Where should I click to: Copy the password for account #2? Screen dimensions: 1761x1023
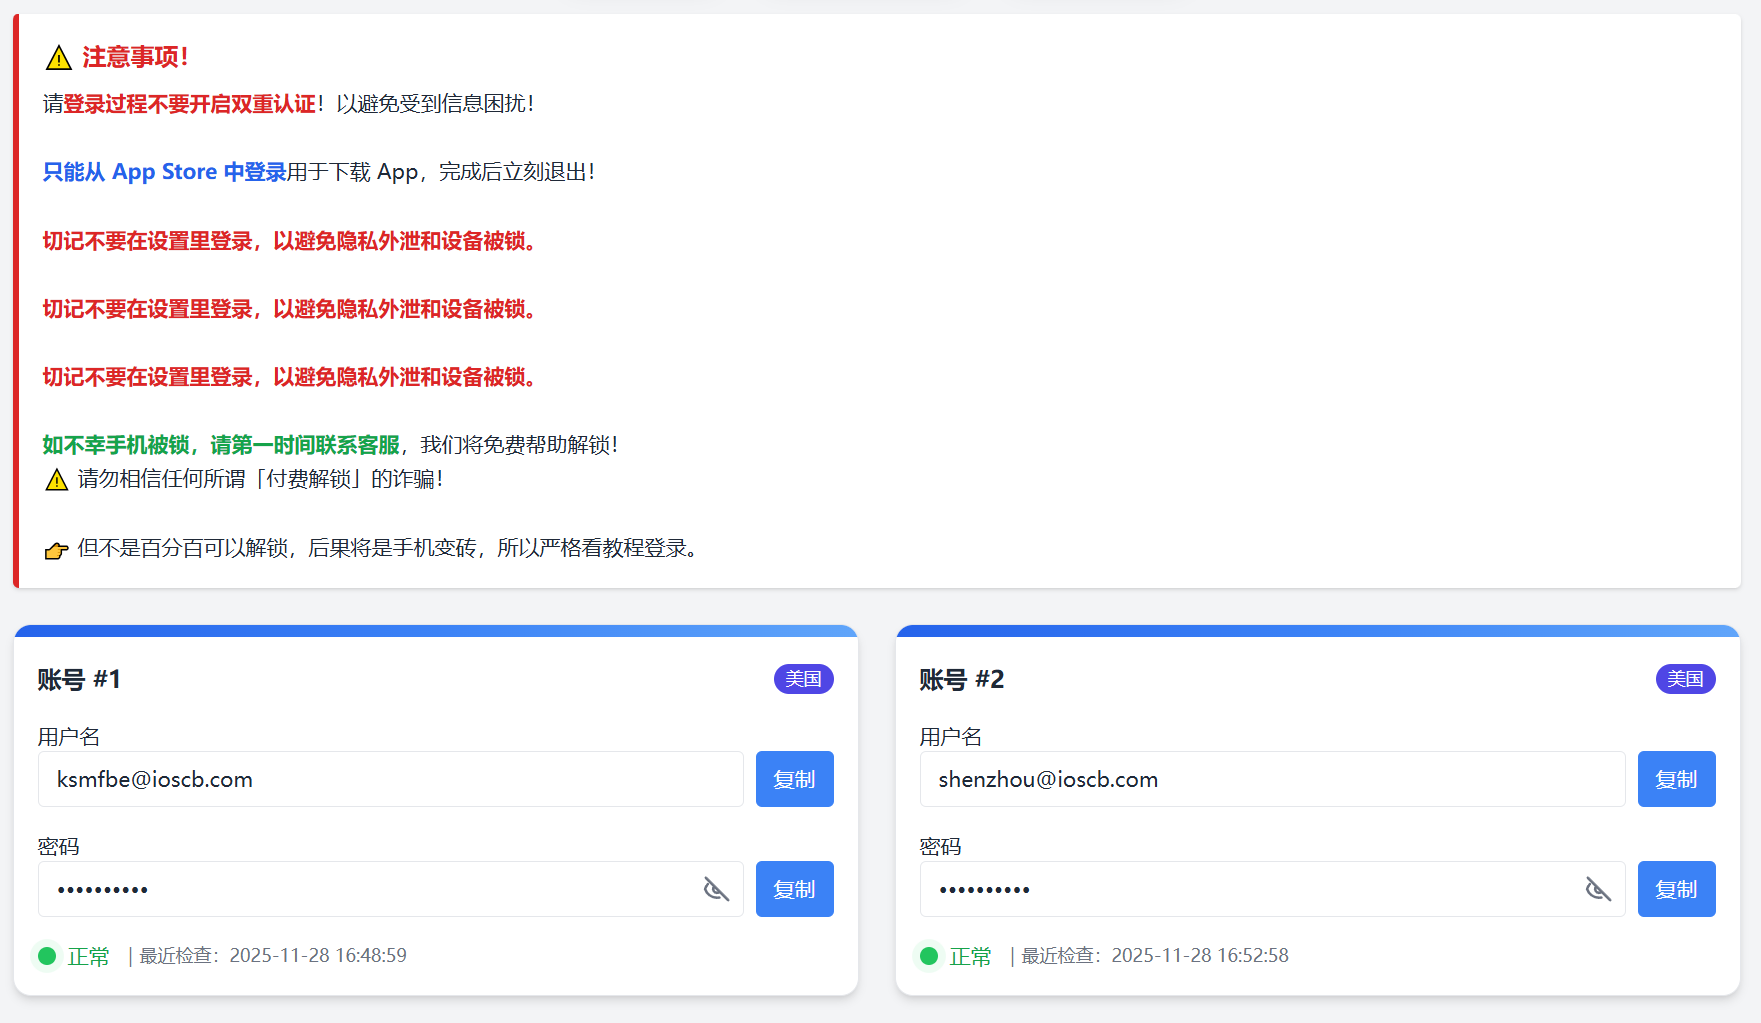1676,889
